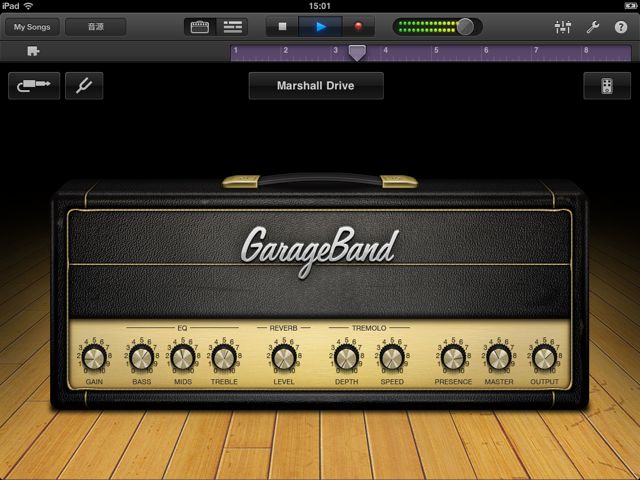Screen dimensions: 640x480
Task: Jump to bar 5 in ruler
Action: pyautogui.click(x=436, y=50)
